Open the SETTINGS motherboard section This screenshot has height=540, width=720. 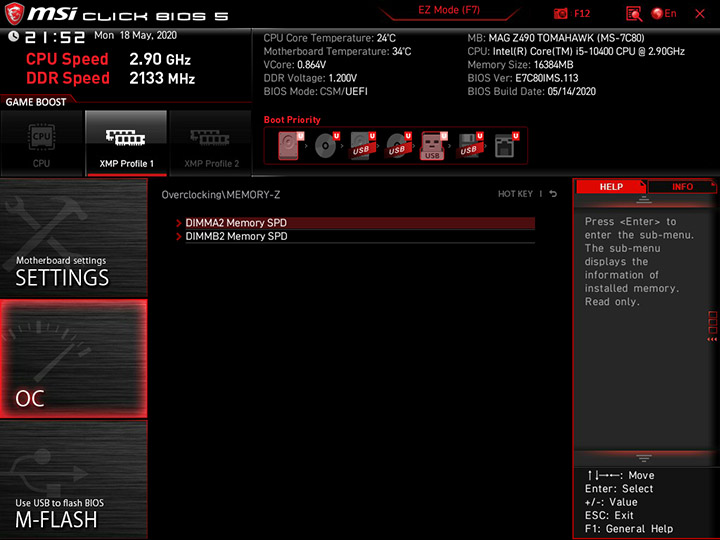73,238
